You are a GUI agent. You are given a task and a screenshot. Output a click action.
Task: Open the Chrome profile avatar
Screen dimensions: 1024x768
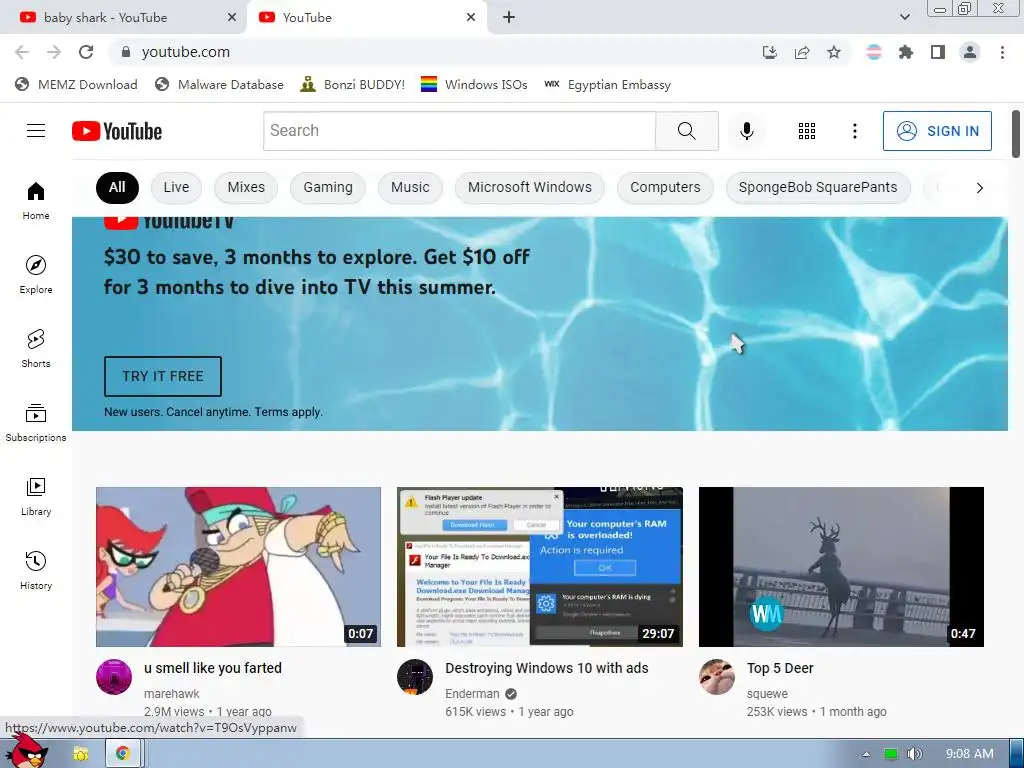pos(970,52)
